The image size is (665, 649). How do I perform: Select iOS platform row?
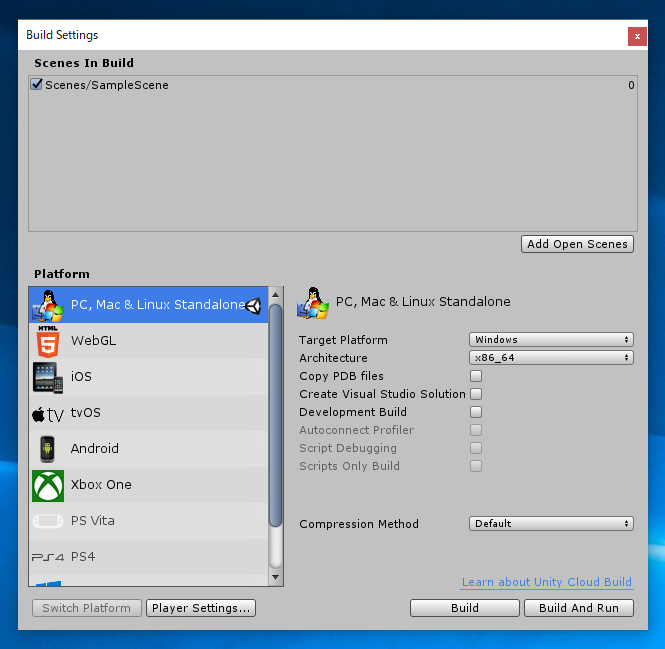tap(148, 377)
